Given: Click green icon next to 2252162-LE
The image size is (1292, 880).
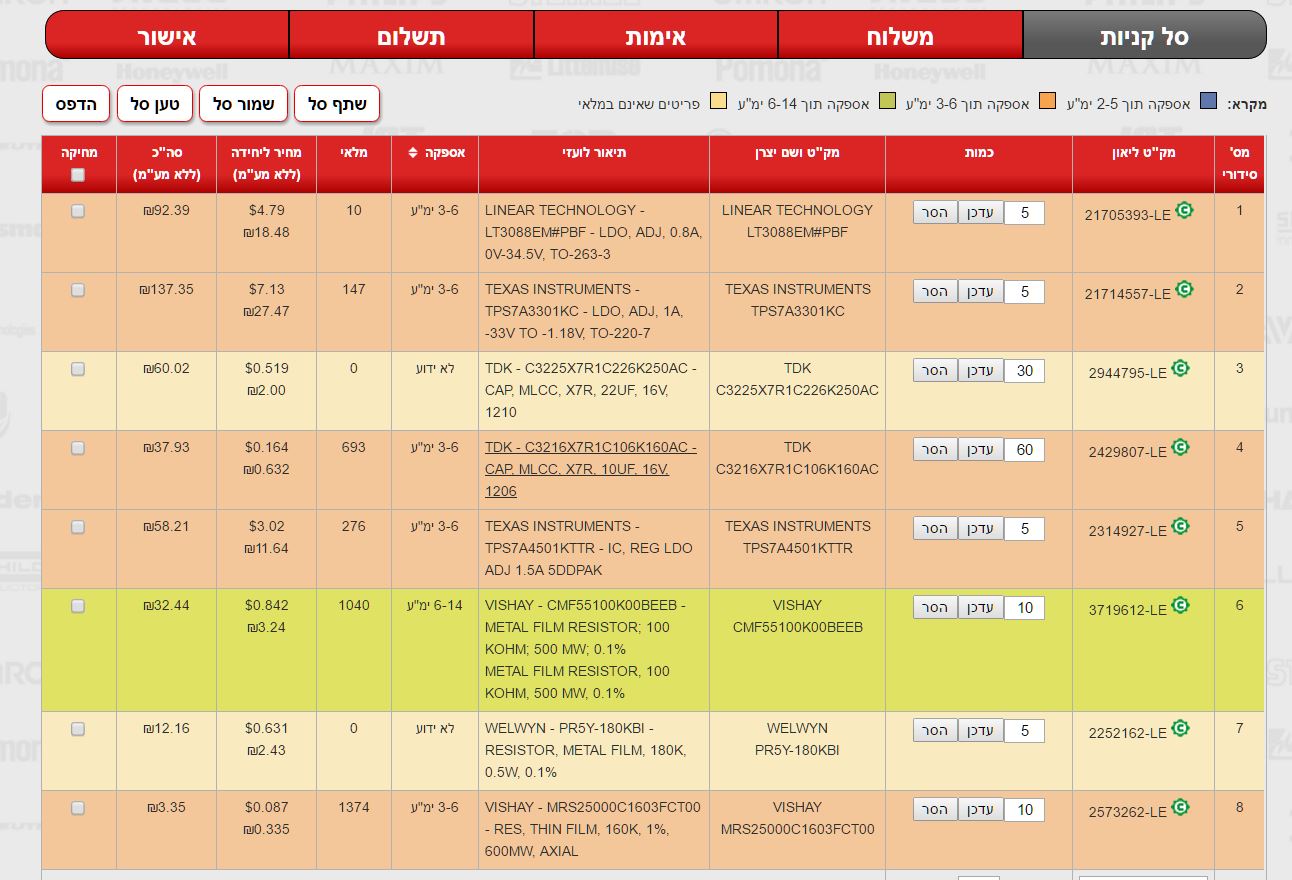Looking at the screenshot, I should [1180, 728].
